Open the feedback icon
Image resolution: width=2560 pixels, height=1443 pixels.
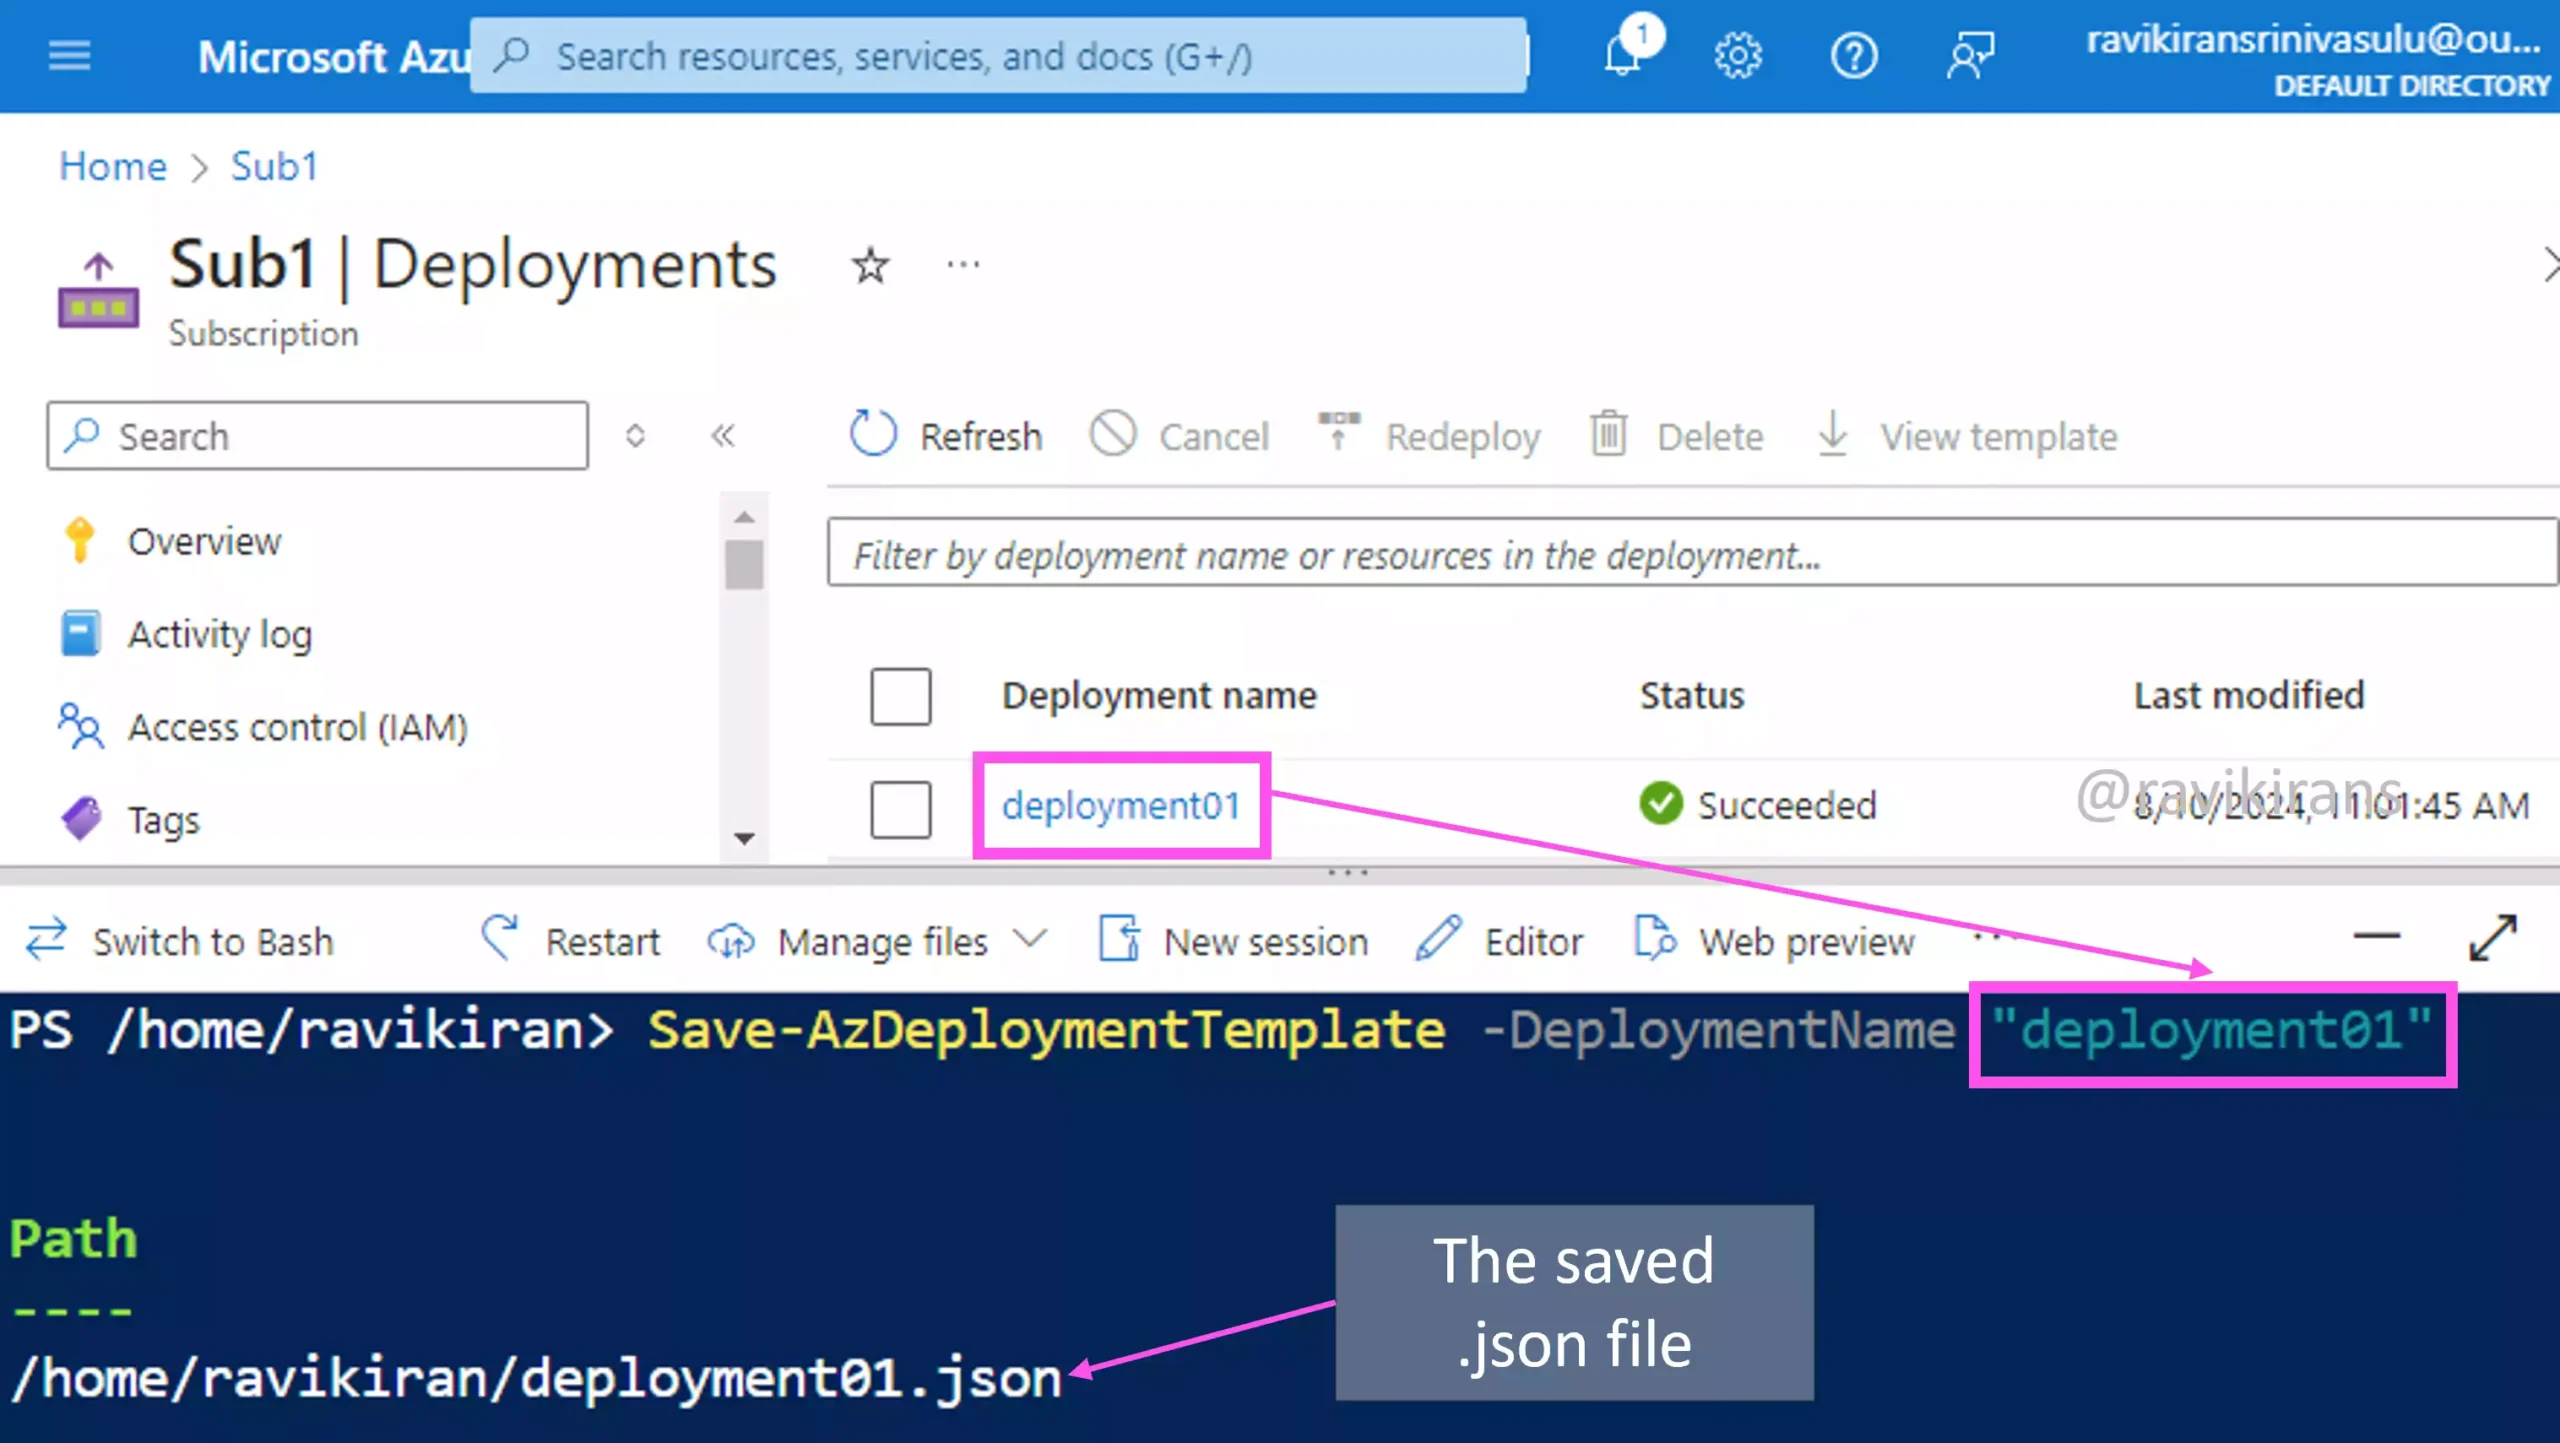pyautogui.click(x=1969, y=56)
